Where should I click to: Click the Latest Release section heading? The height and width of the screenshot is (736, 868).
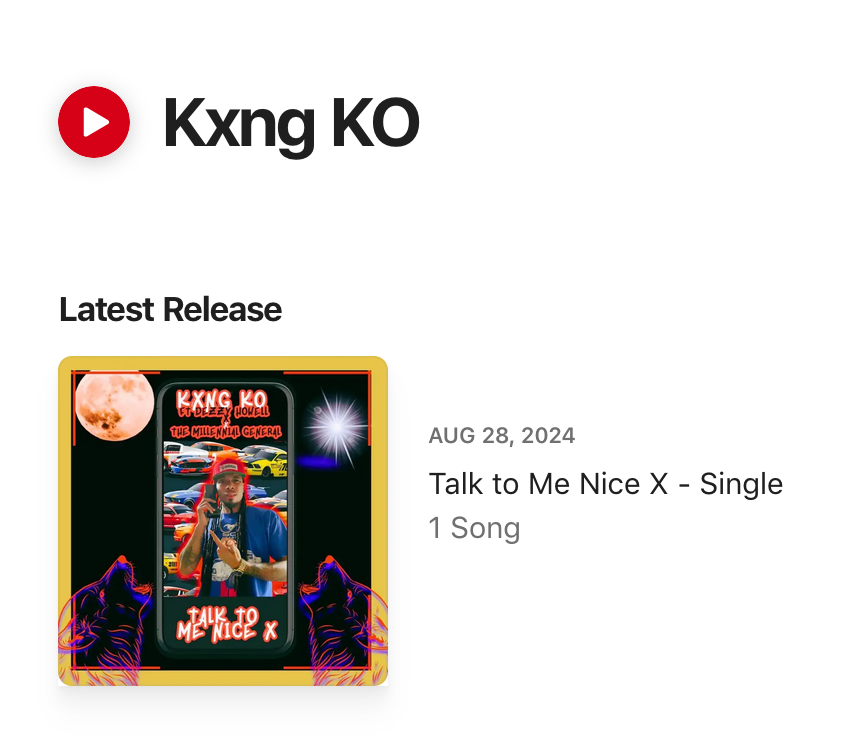coord(170,310)
